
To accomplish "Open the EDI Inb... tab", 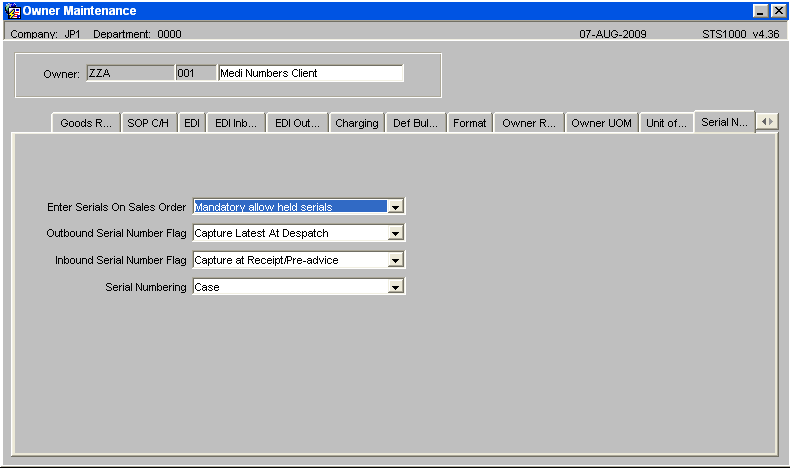I will pyautogui.click(x=236, y=123).
